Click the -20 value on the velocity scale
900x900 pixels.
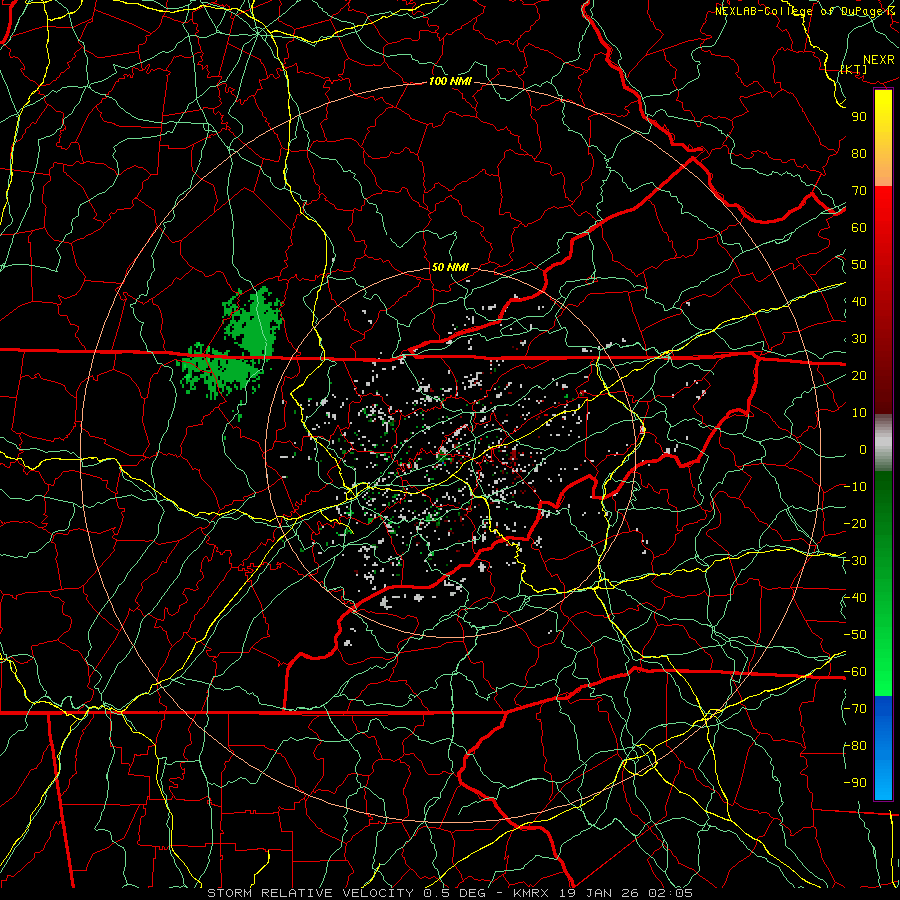[x=855, y=523]
